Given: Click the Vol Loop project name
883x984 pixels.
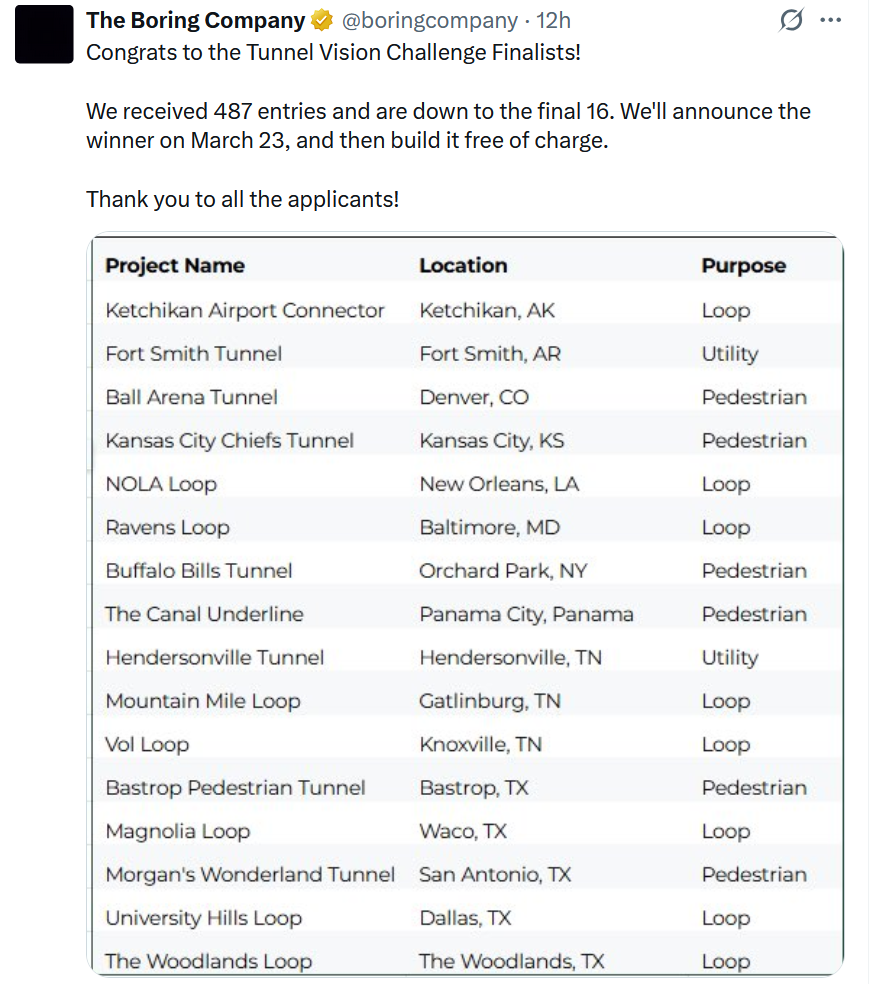Looking at the screenshot, I should (x=147, y=745).
